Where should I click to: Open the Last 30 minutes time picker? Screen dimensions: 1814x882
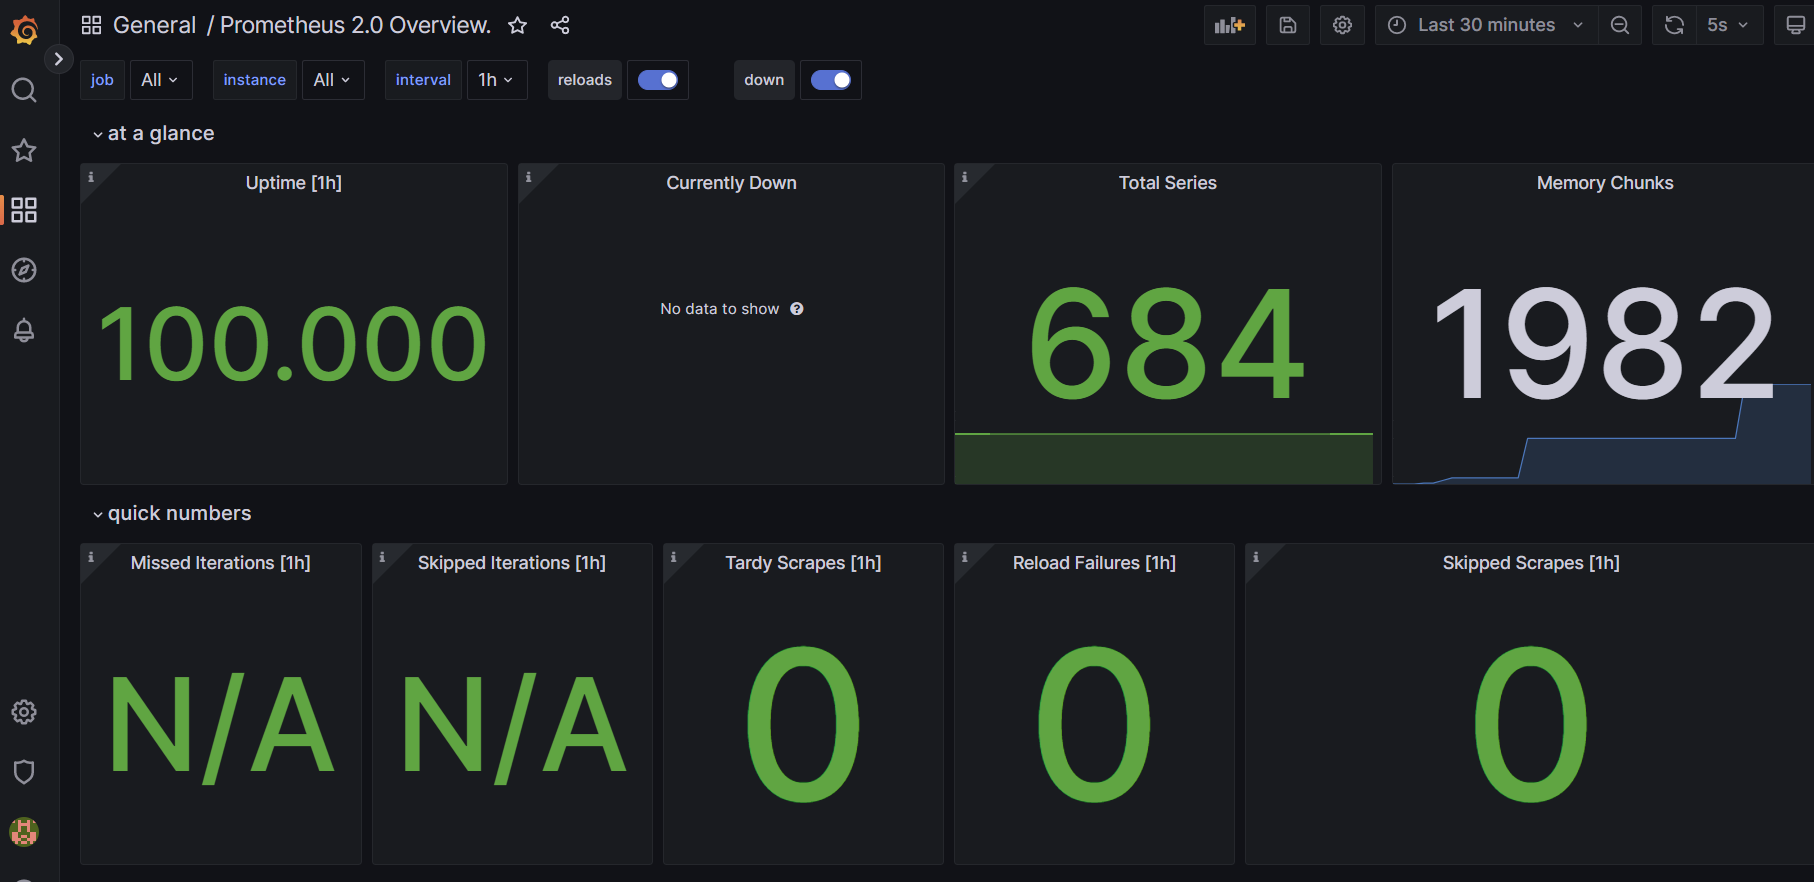click(1485, 25)
